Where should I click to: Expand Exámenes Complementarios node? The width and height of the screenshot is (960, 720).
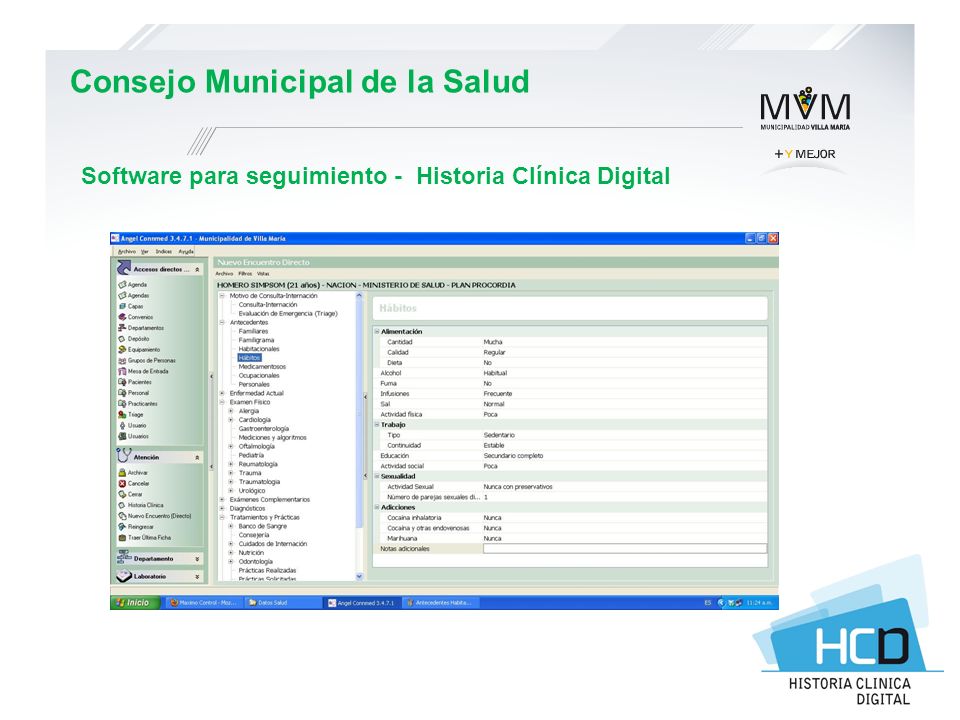coord(222,500)
